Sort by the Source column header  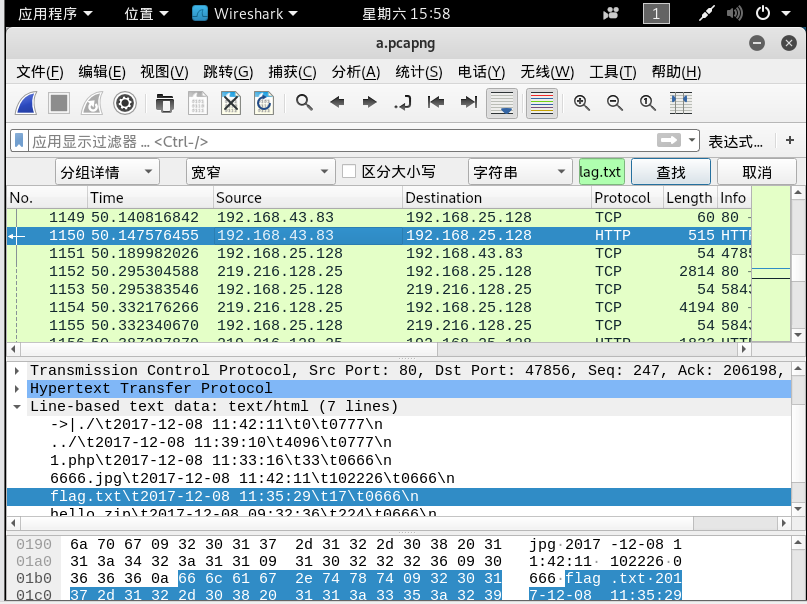(307, 198)
